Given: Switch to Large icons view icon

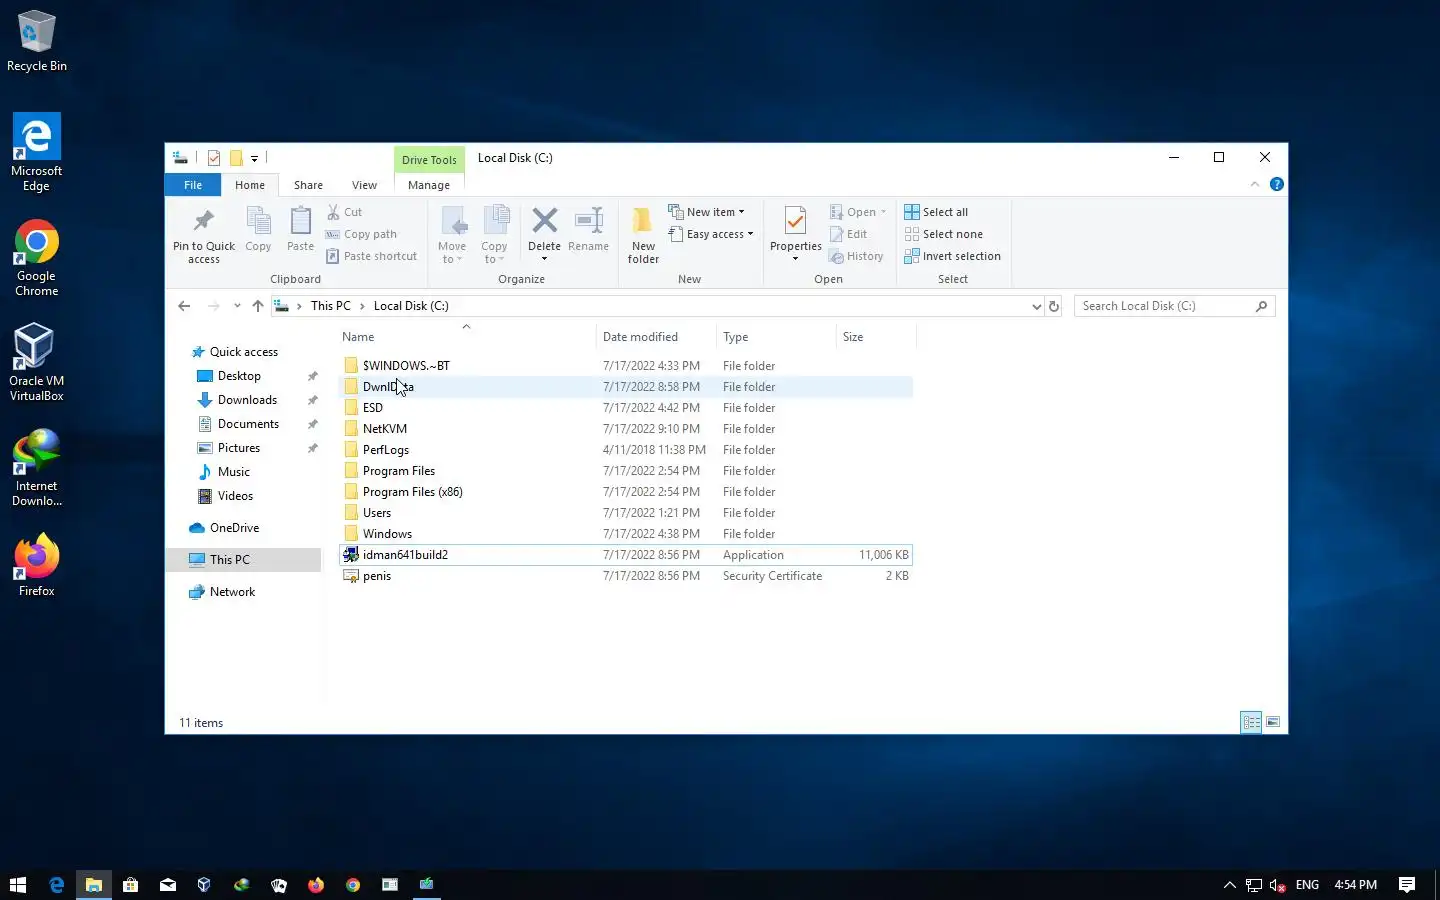Looking at the screenshot, I should point(1273,722).
